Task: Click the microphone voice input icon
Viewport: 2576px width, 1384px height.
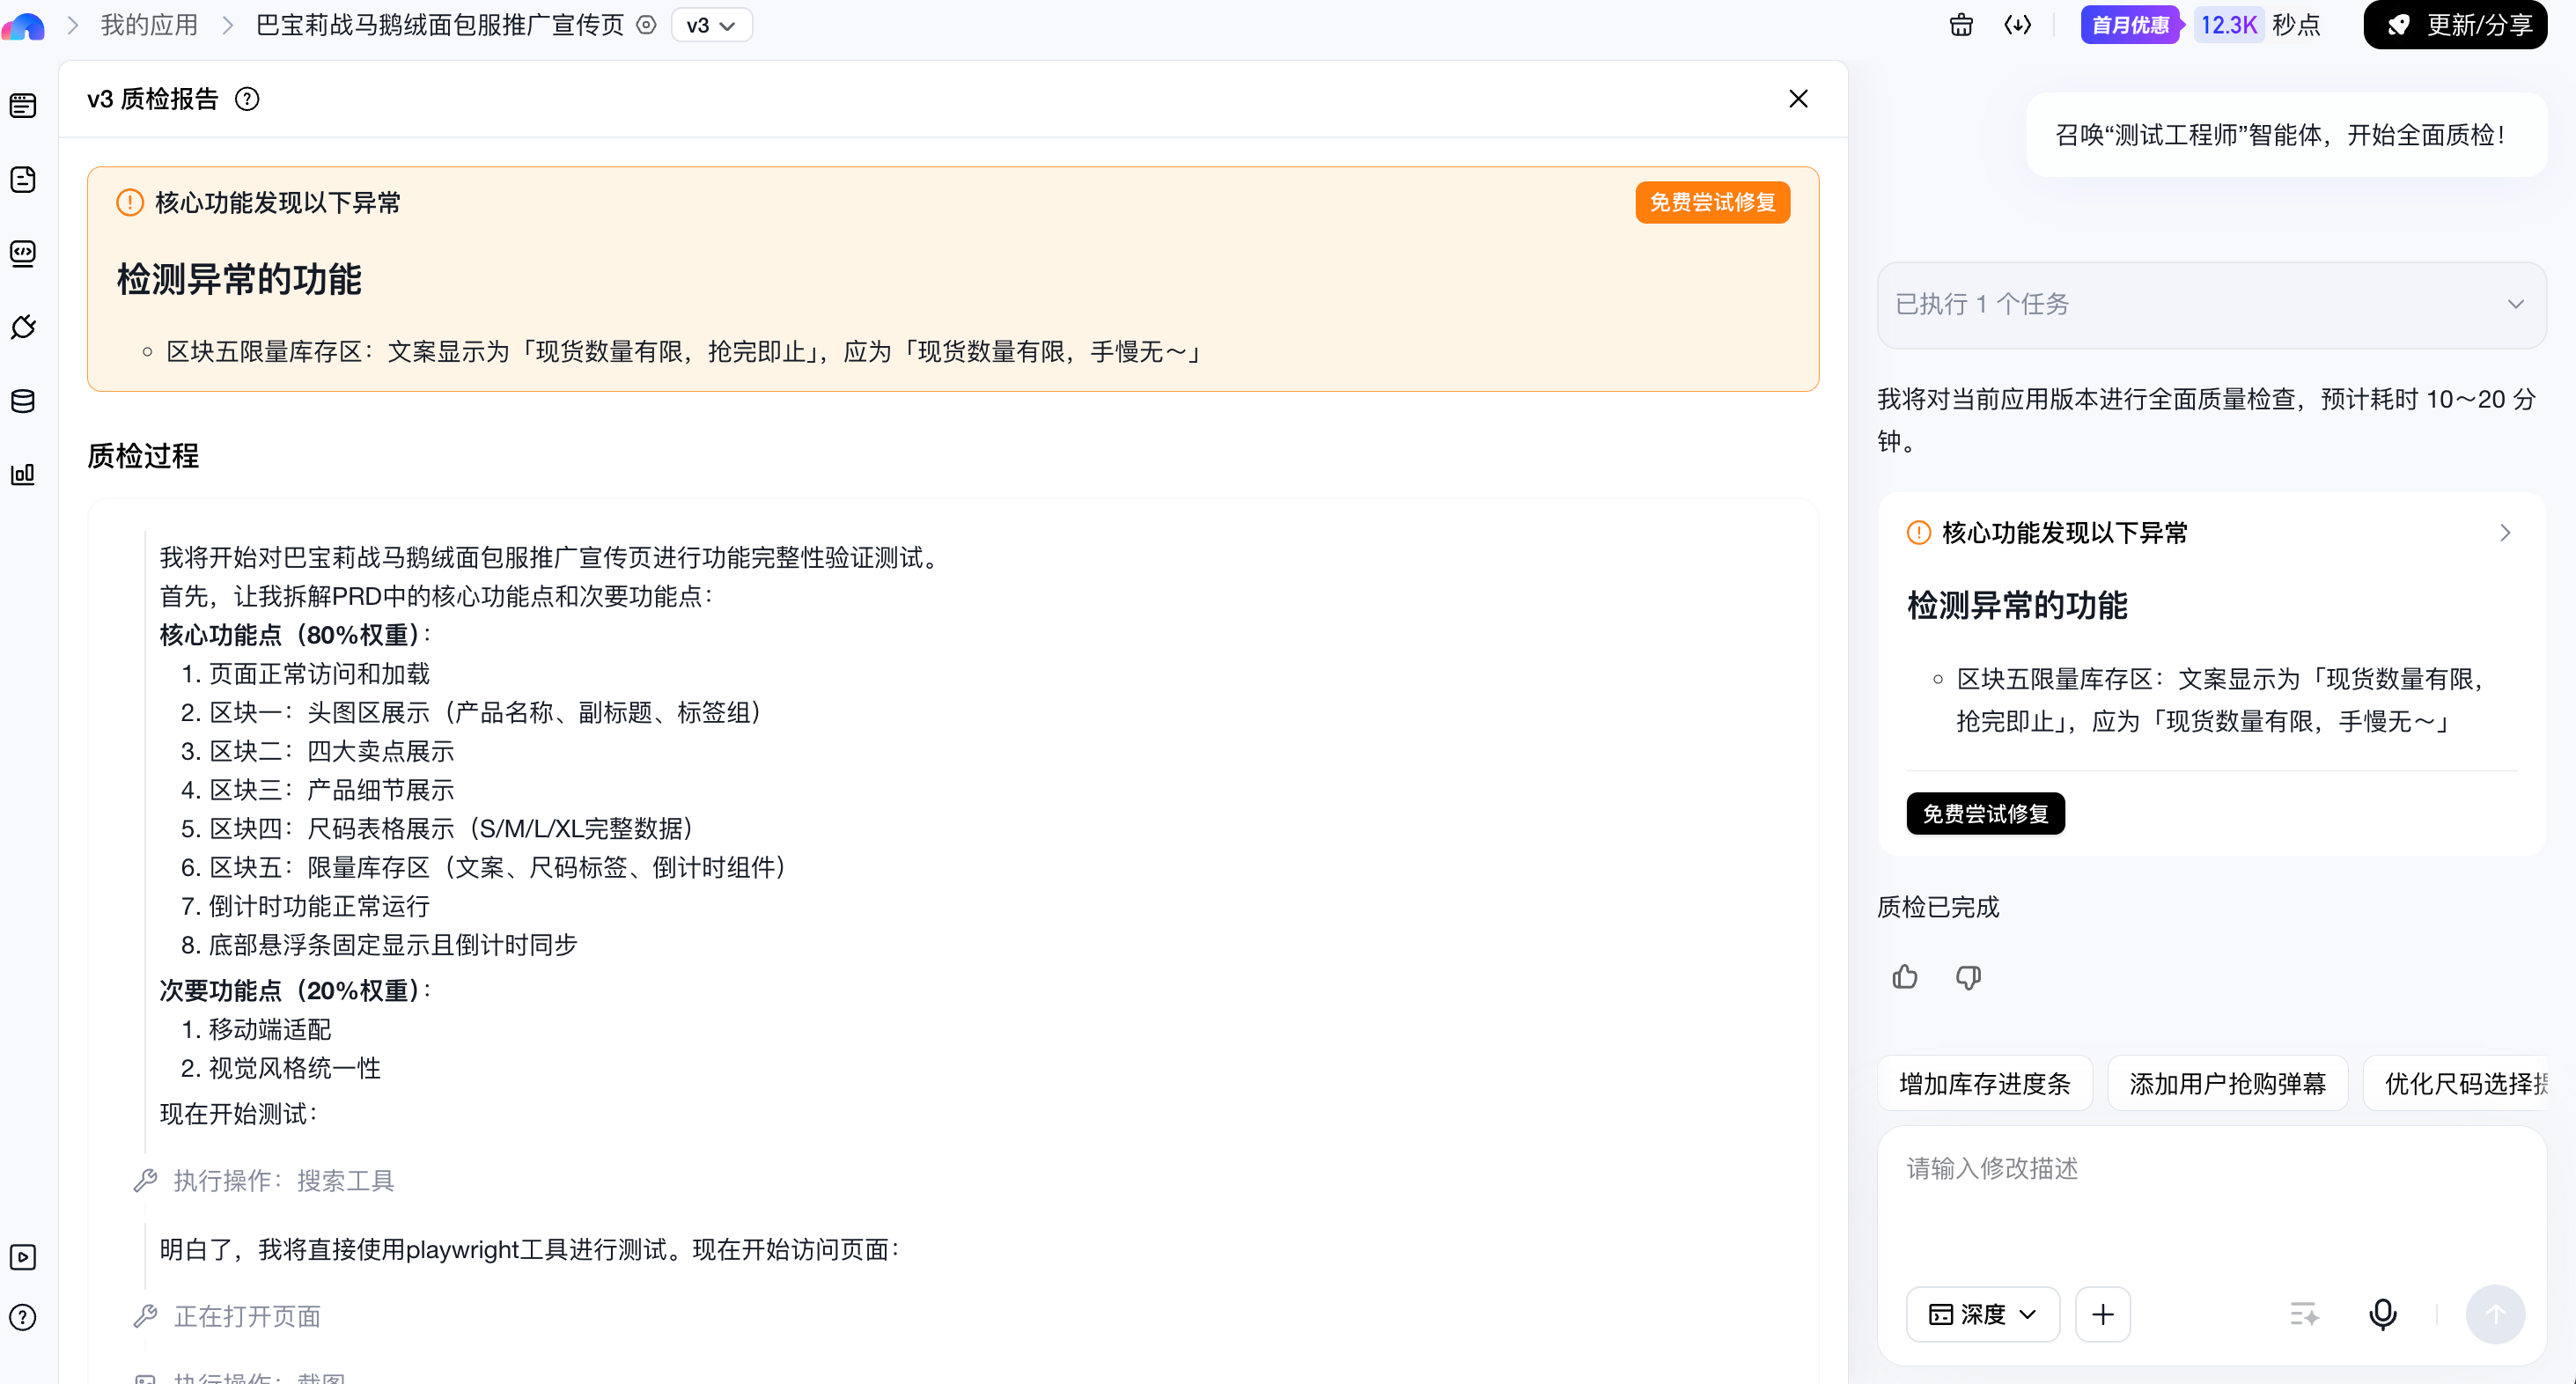Action: click(2383, 1314)
